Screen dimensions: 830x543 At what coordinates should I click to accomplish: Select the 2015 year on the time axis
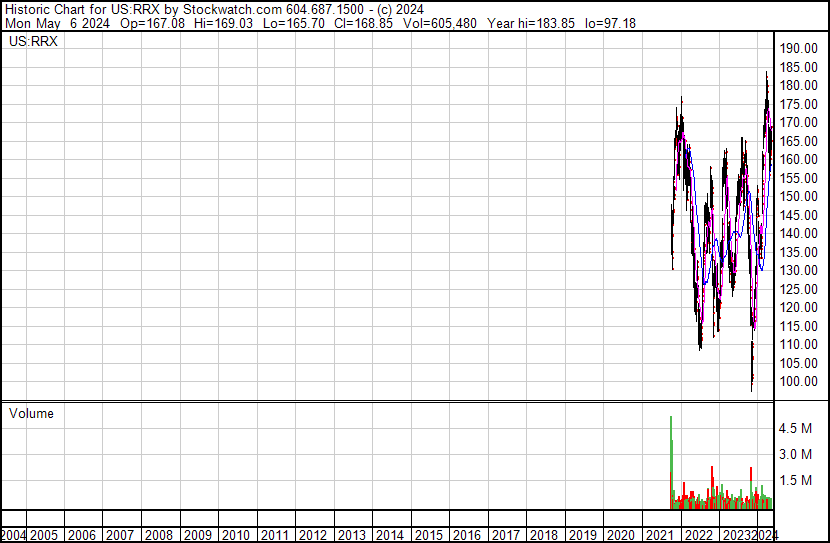tap(428, 535)
